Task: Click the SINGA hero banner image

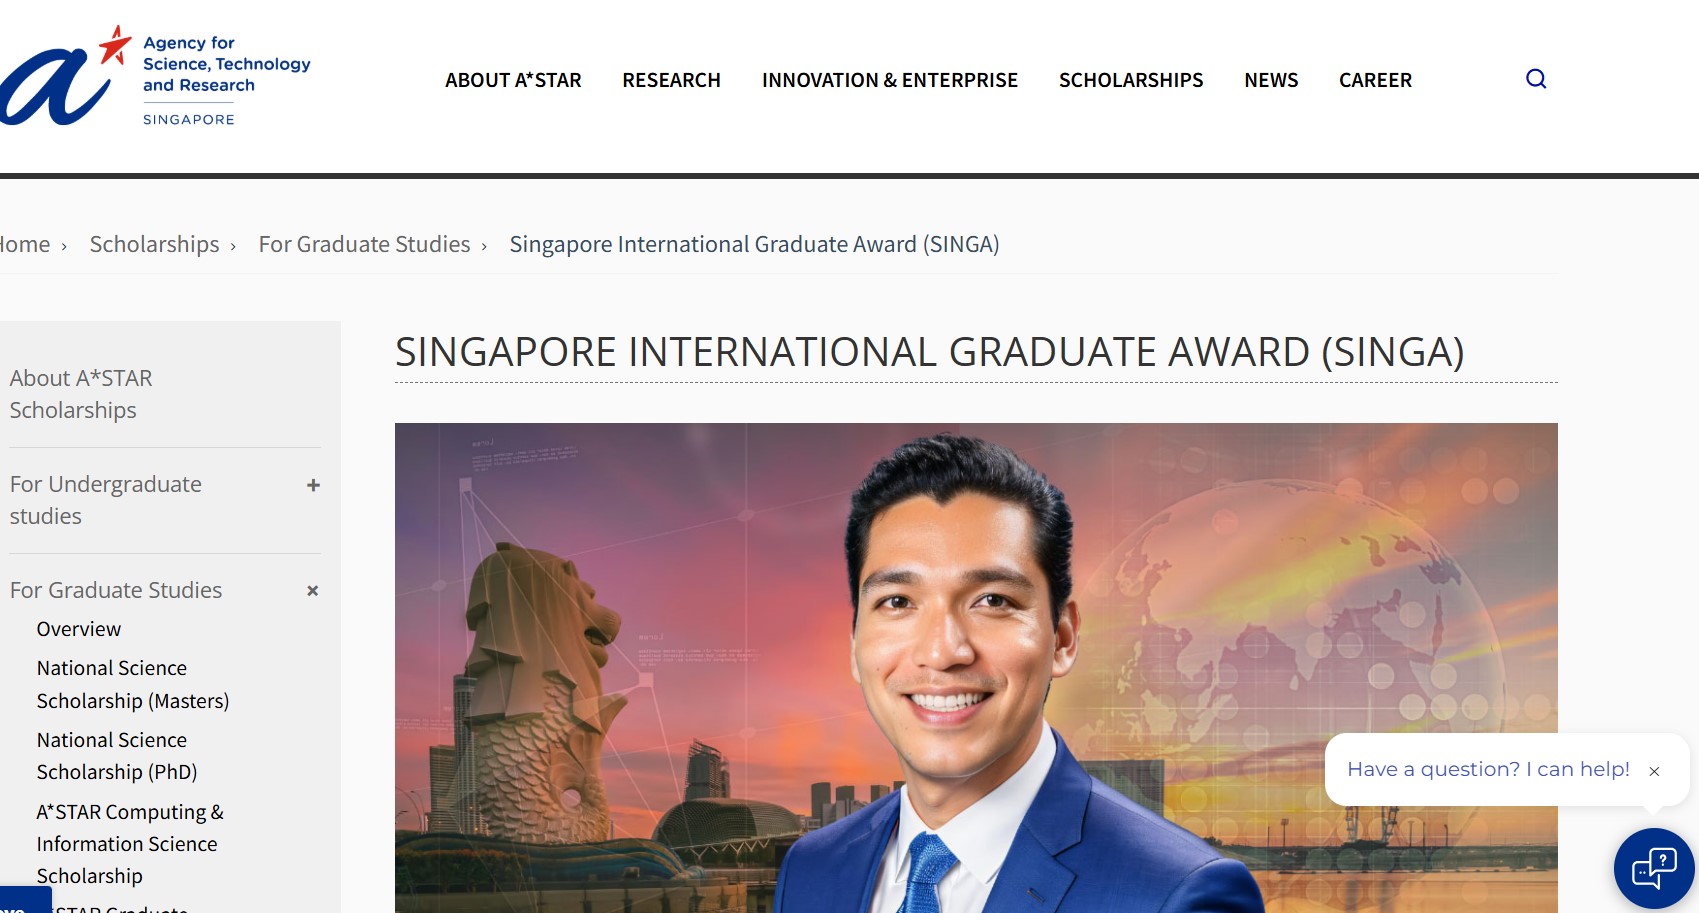Action: coord(976,668)
